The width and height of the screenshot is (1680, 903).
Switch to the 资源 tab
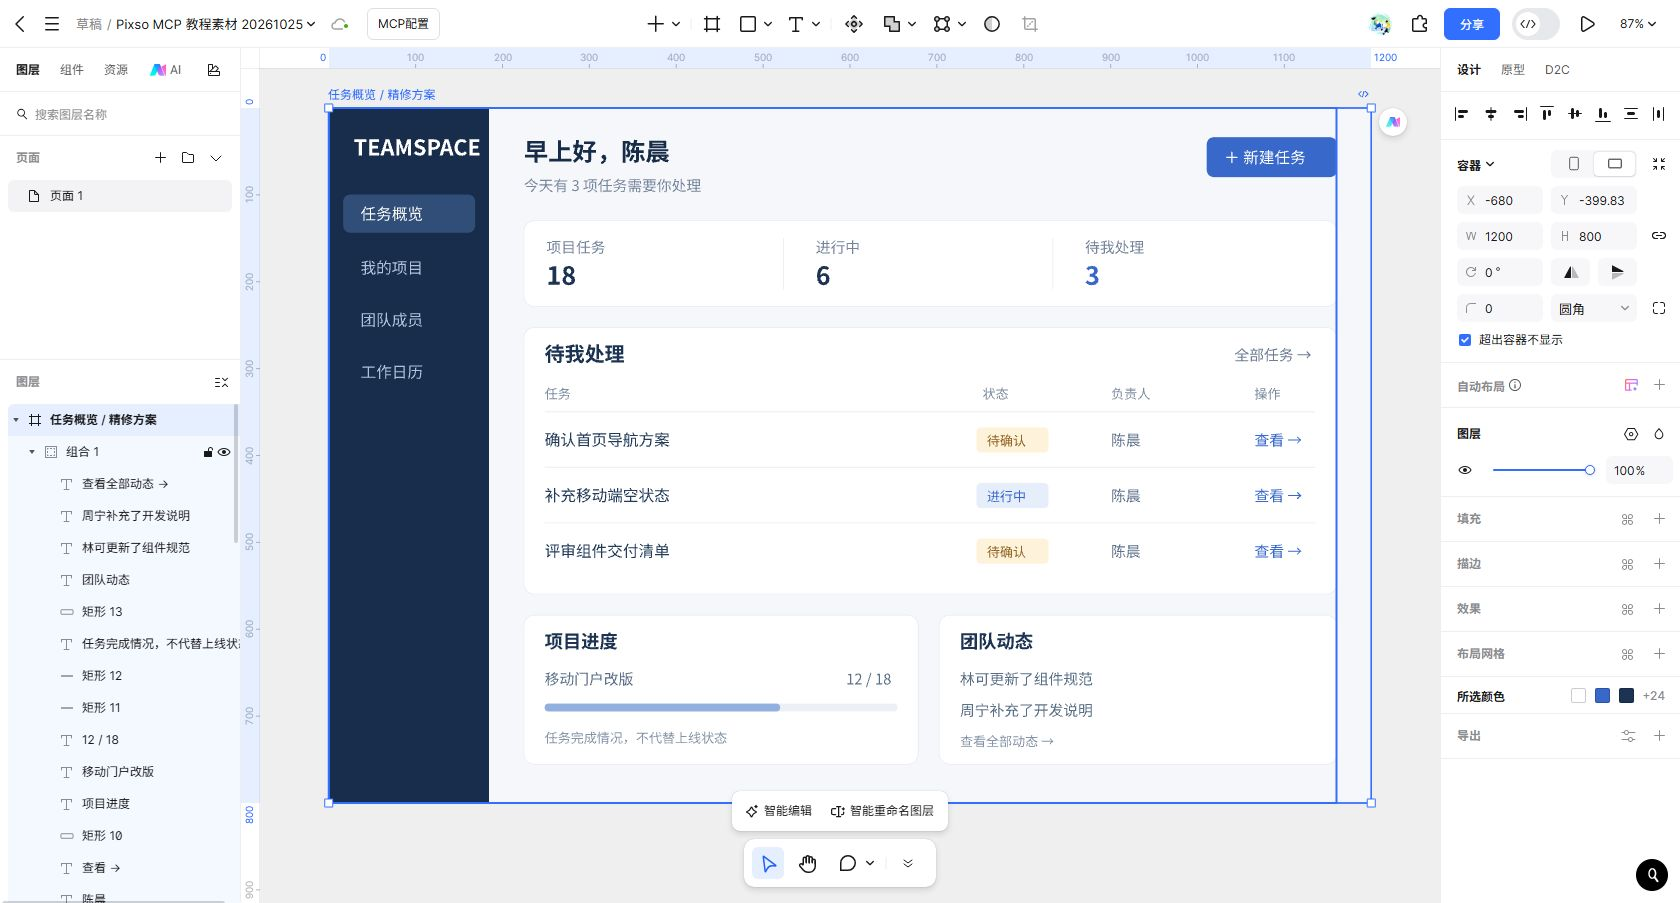(116, 70)
